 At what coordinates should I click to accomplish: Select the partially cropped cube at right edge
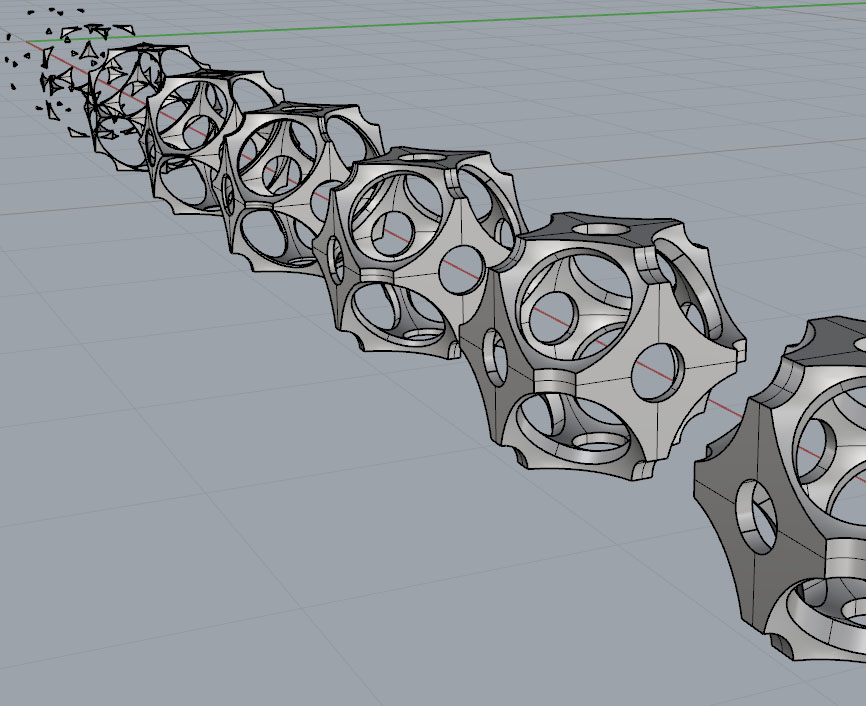[780, 488]
